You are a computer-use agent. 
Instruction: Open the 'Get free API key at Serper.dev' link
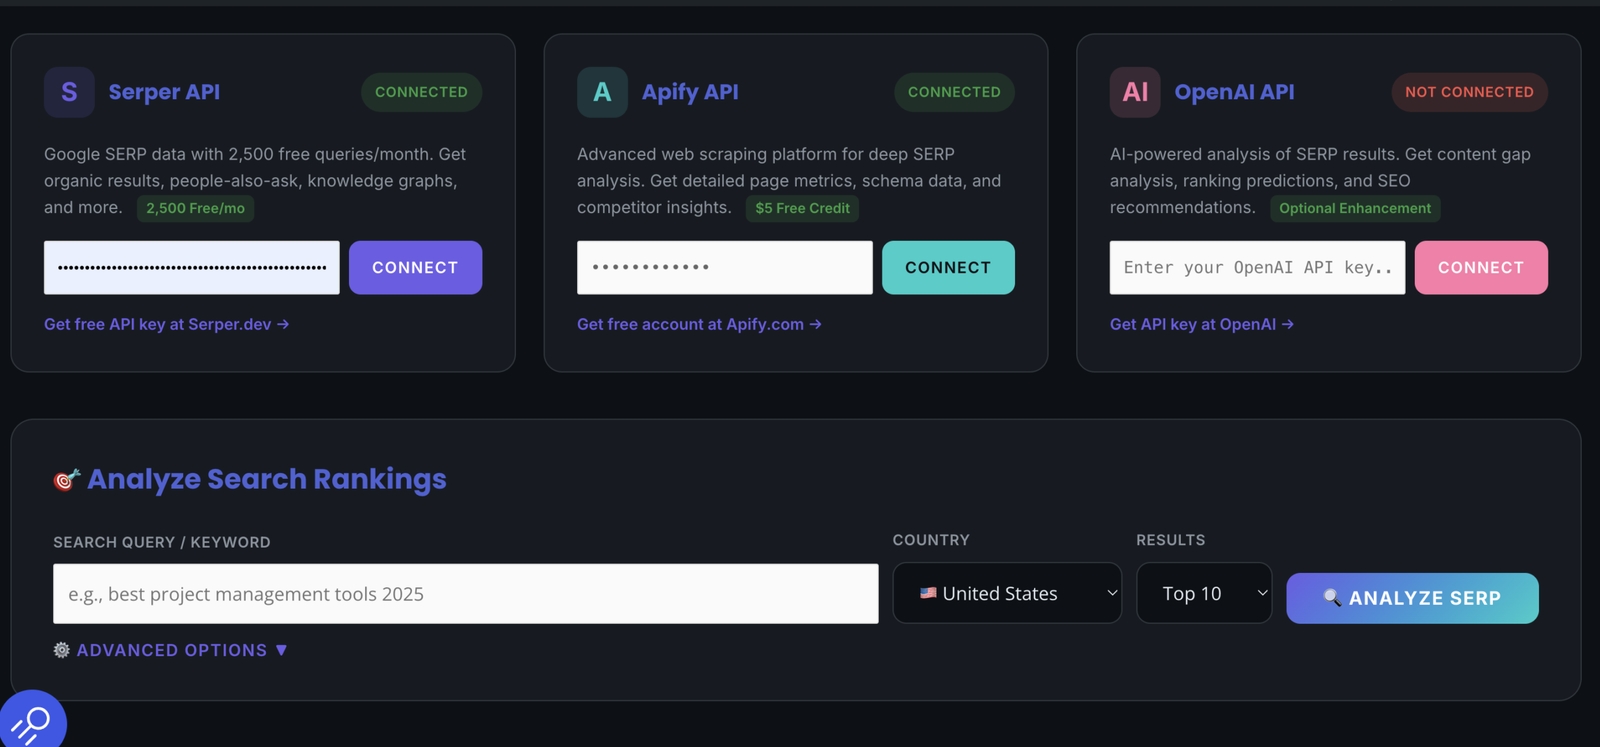(x=167, y=324)
